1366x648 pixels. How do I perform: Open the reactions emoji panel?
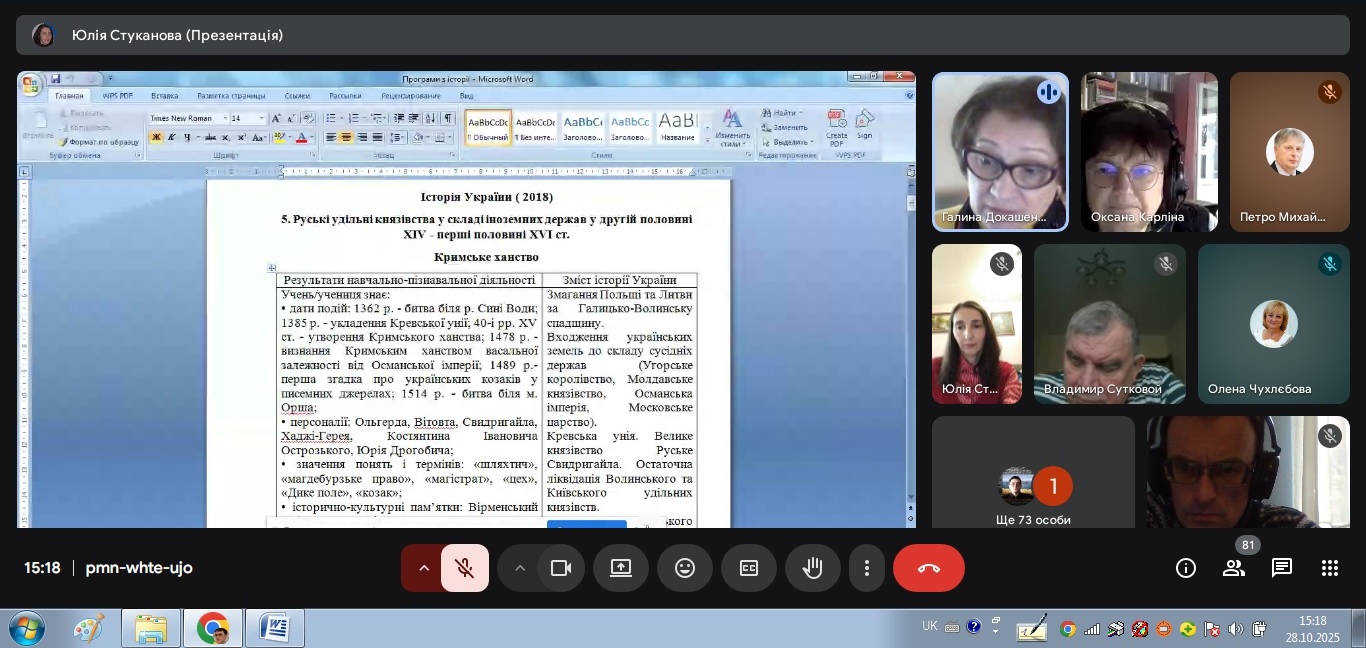click(685, 568)
